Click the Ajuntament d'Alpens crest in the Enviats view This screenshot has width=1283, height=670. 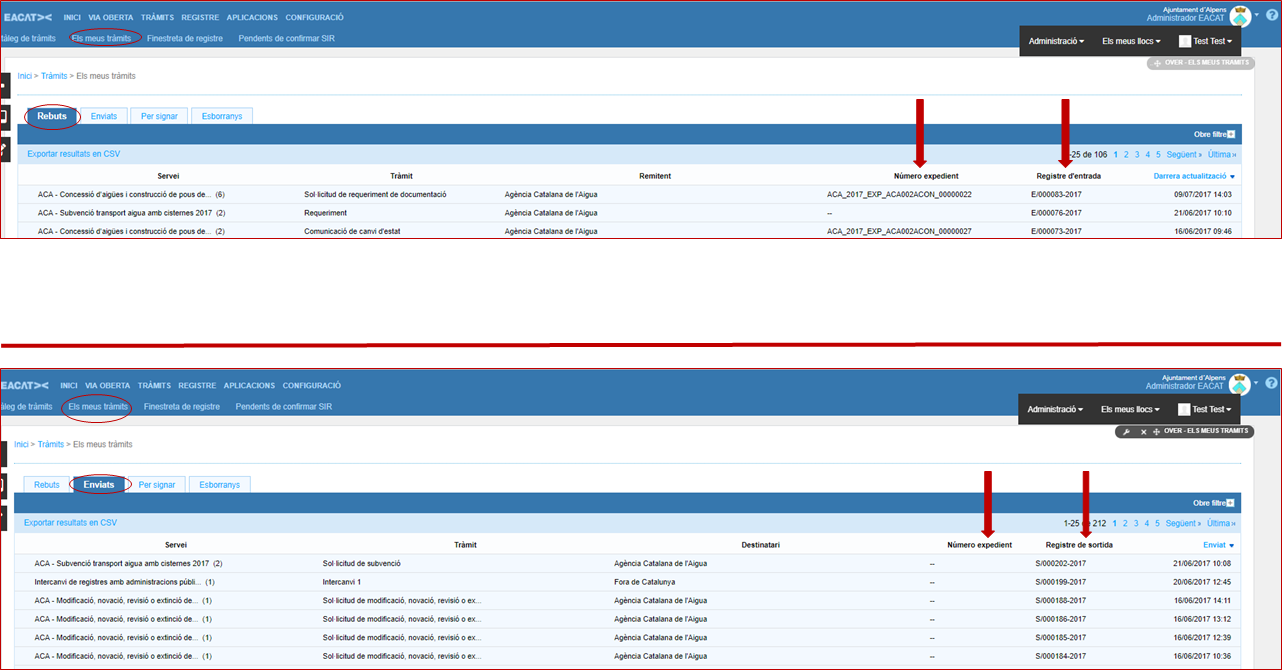(1239, 384)
